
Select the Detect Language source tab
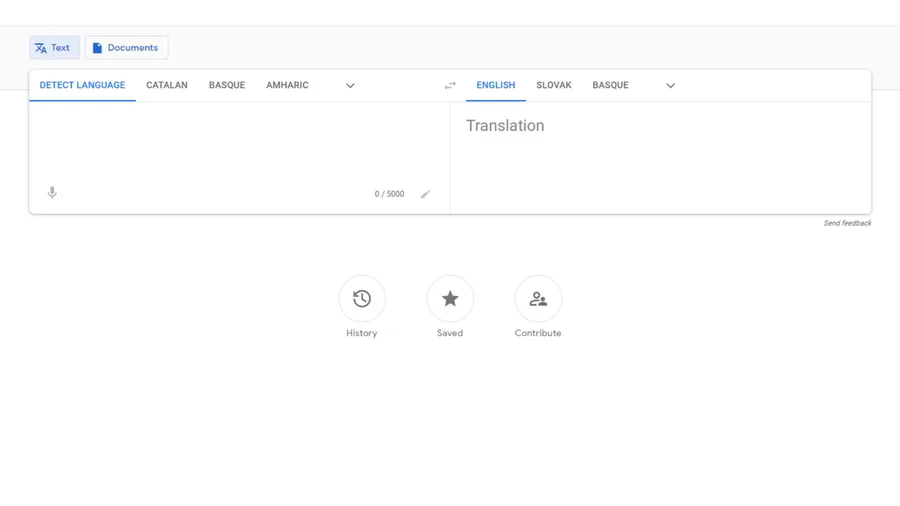click(82, 85)
